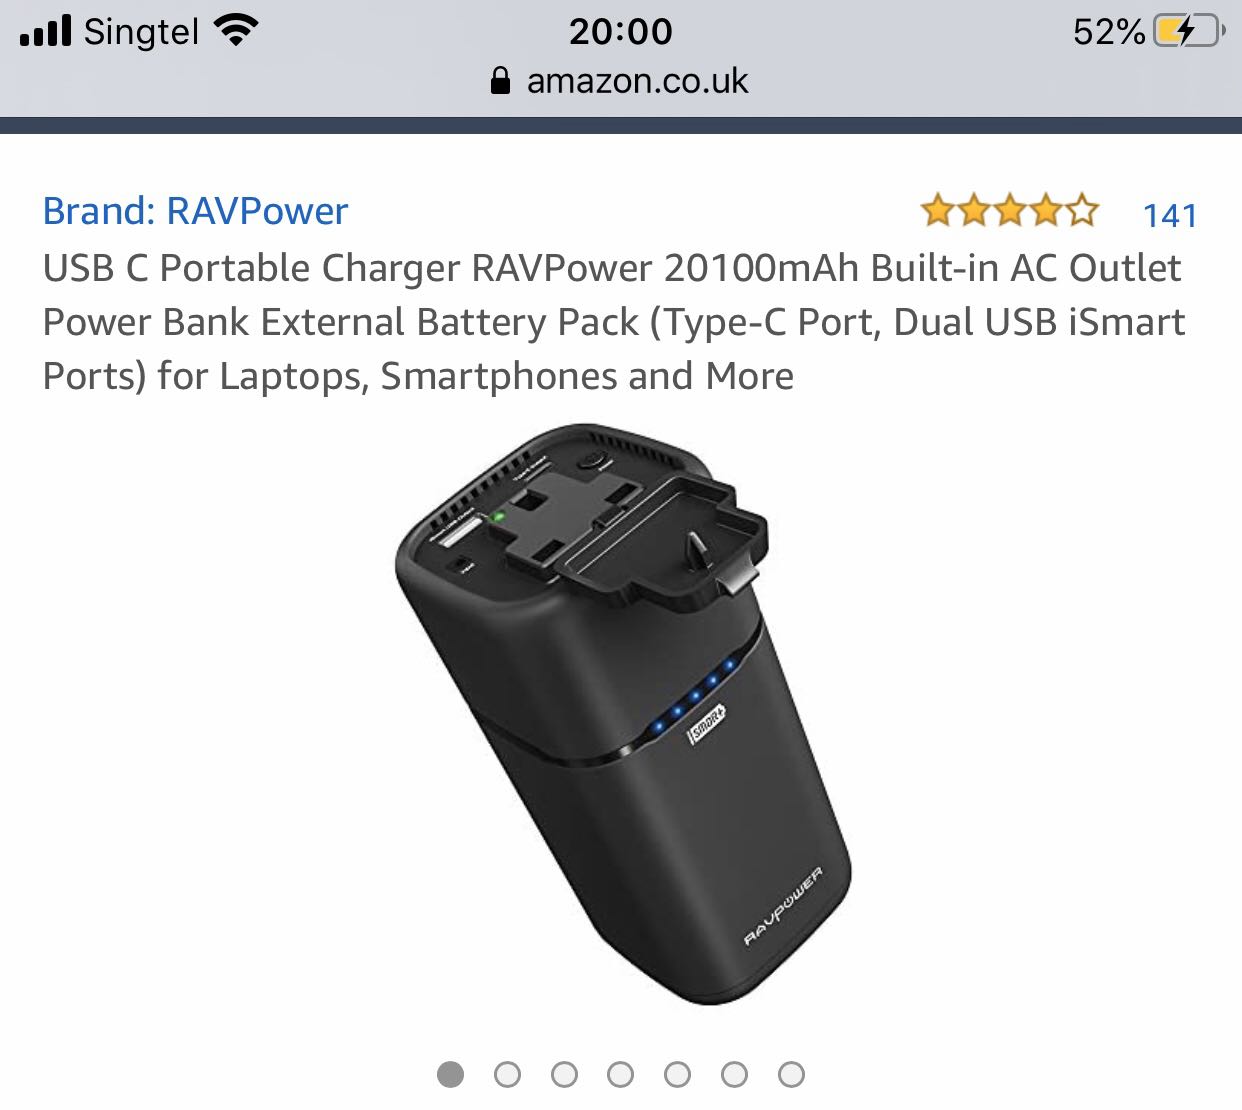This screenshot has height=1110, width=1242.
Task: Select the seventh image carousel dot
Action: [791, 1074]
